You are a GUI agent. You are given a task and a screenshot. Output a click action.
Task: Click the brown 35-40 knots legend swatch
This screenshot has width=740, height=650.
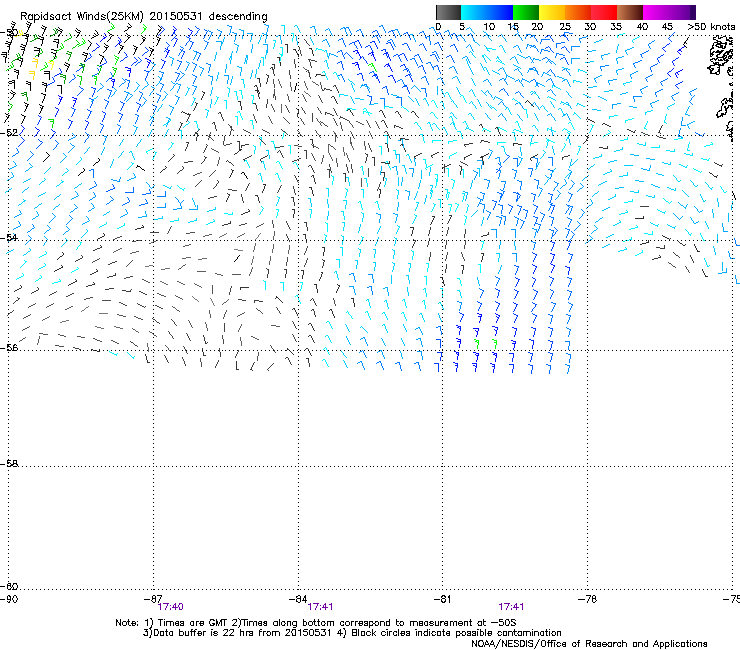[x=630, y=12]
